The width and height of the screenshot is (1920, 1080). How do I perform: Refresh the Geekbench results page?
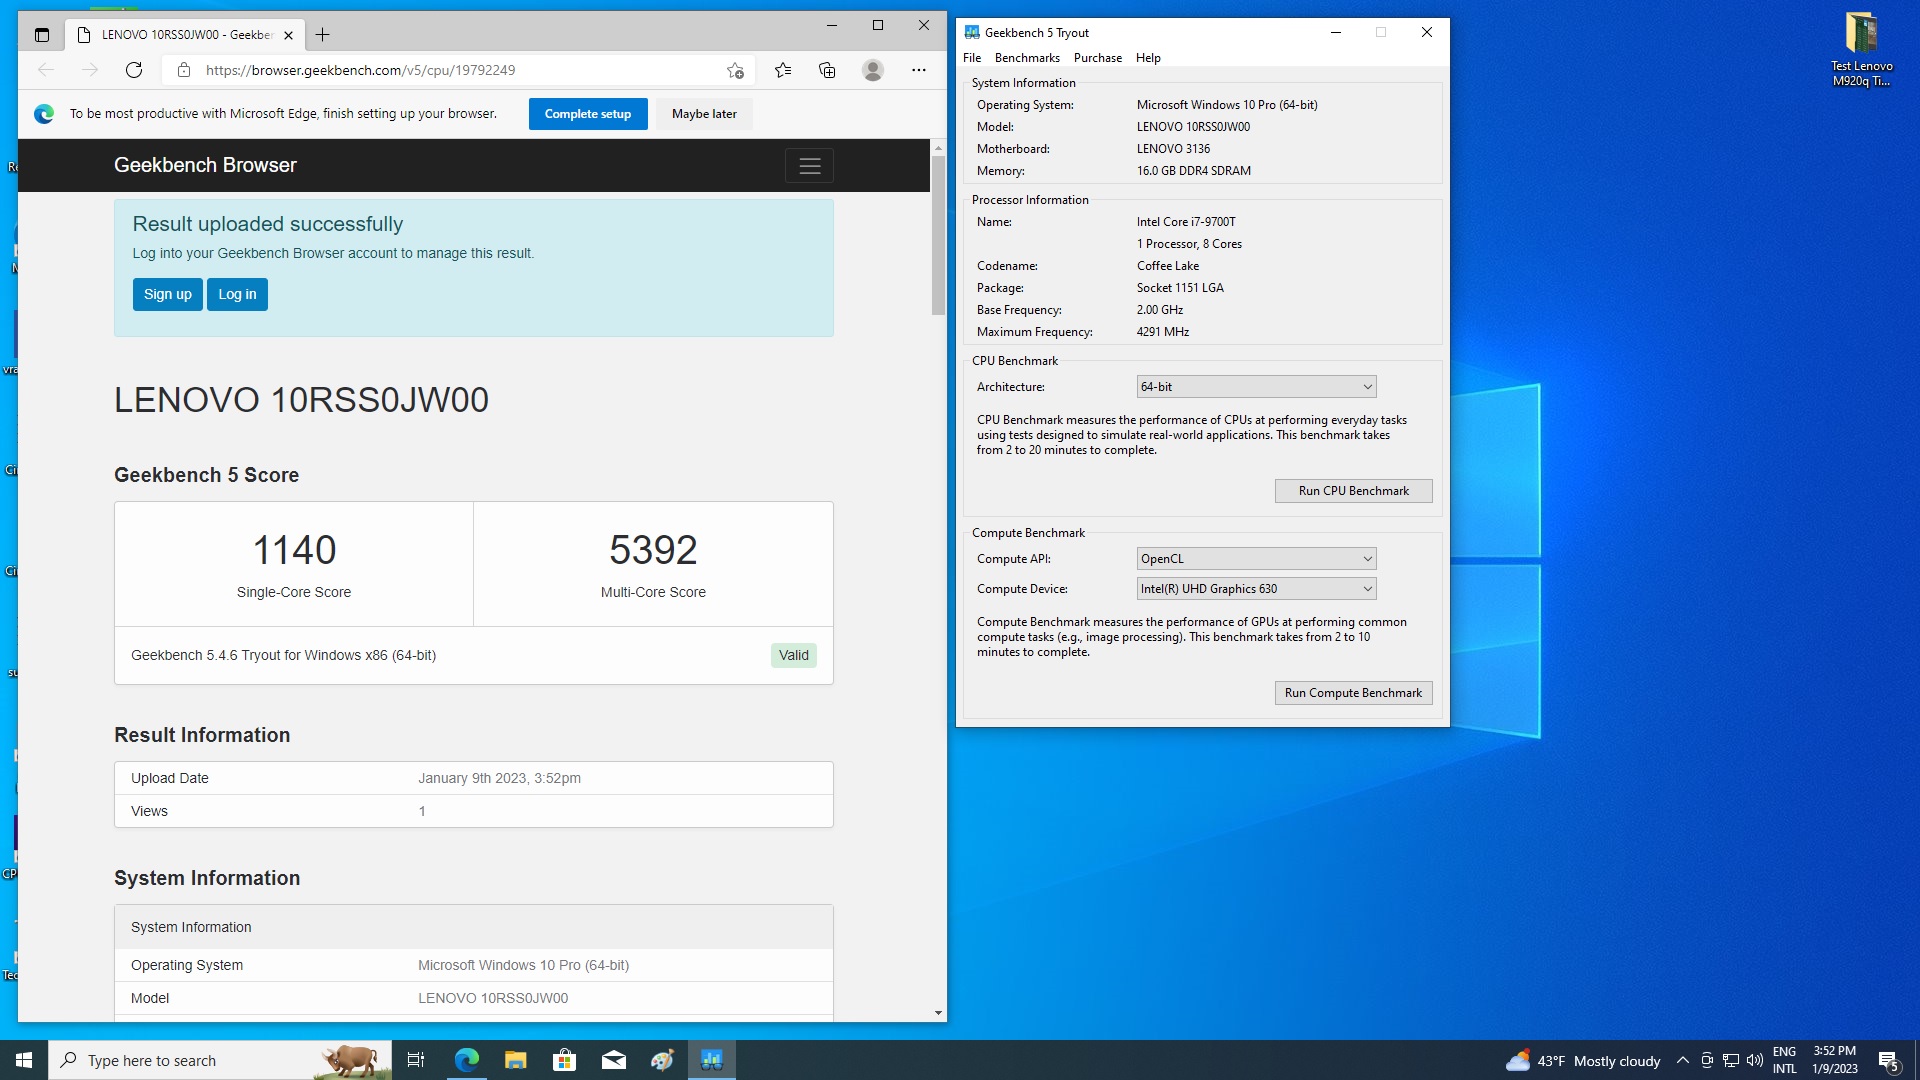(x=134, y=70)
